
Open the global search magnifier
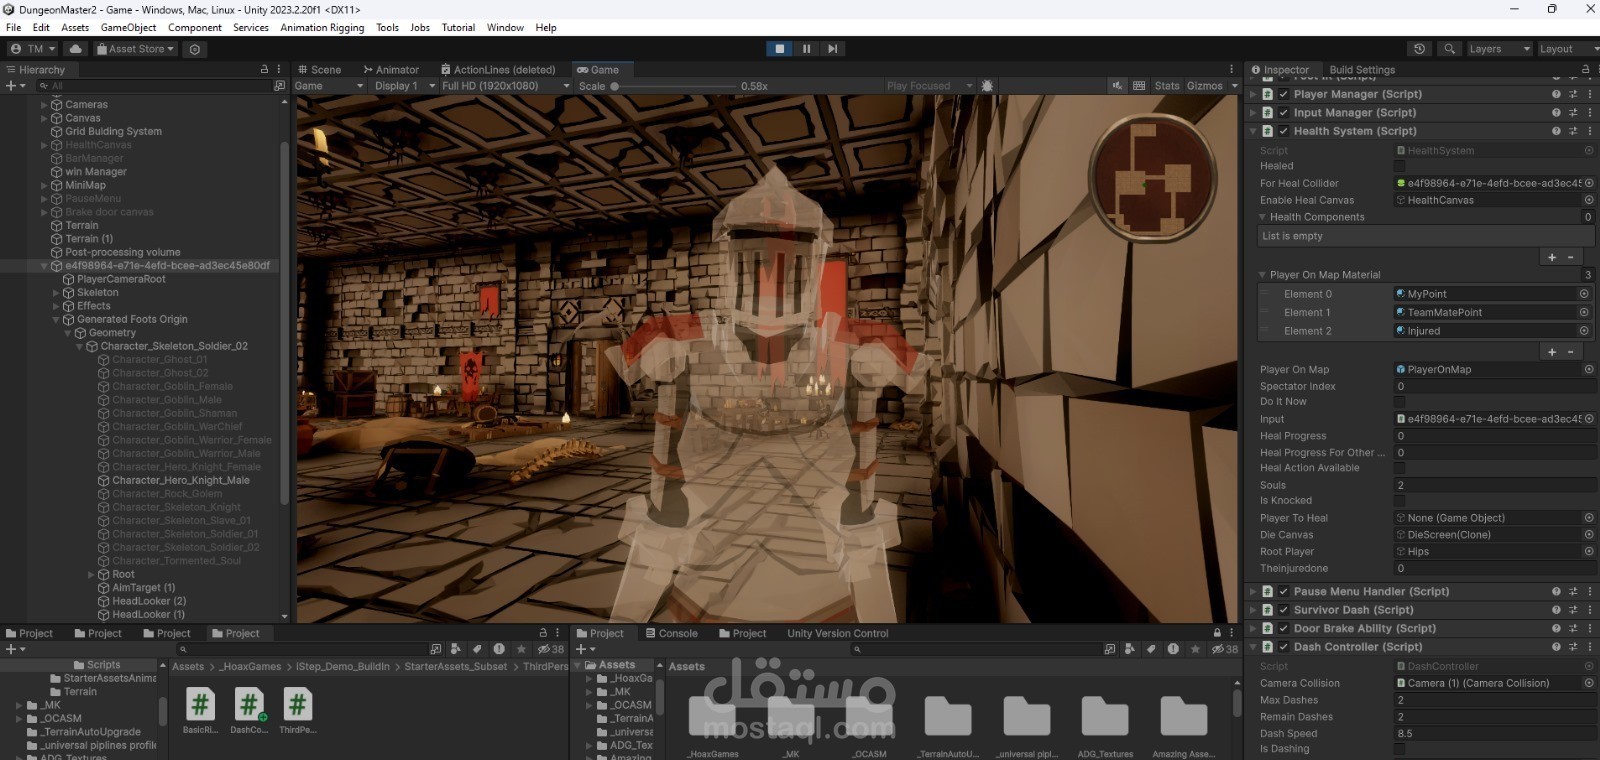point(1449,49)
